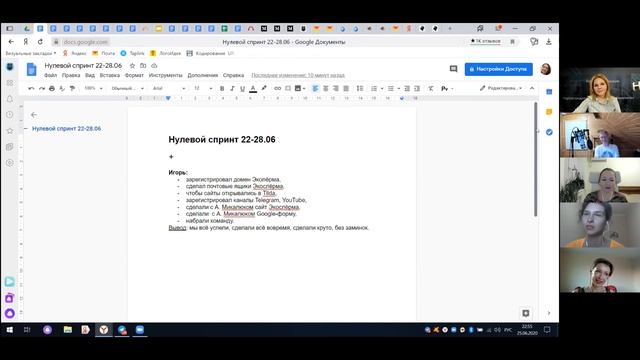Collapse the menus with the up chevron
This screenshot has height=360, width=640.
point(532,88)
